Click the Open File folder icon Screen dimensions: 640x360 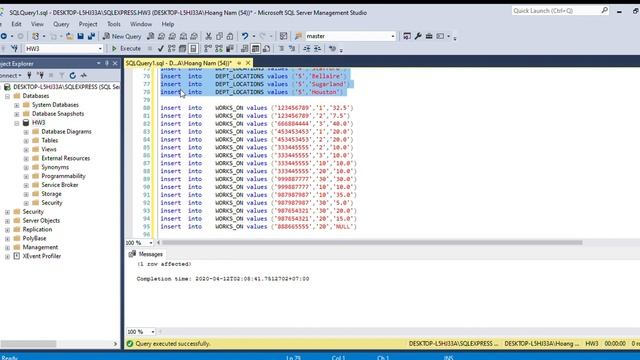click(x=70, y=36)
